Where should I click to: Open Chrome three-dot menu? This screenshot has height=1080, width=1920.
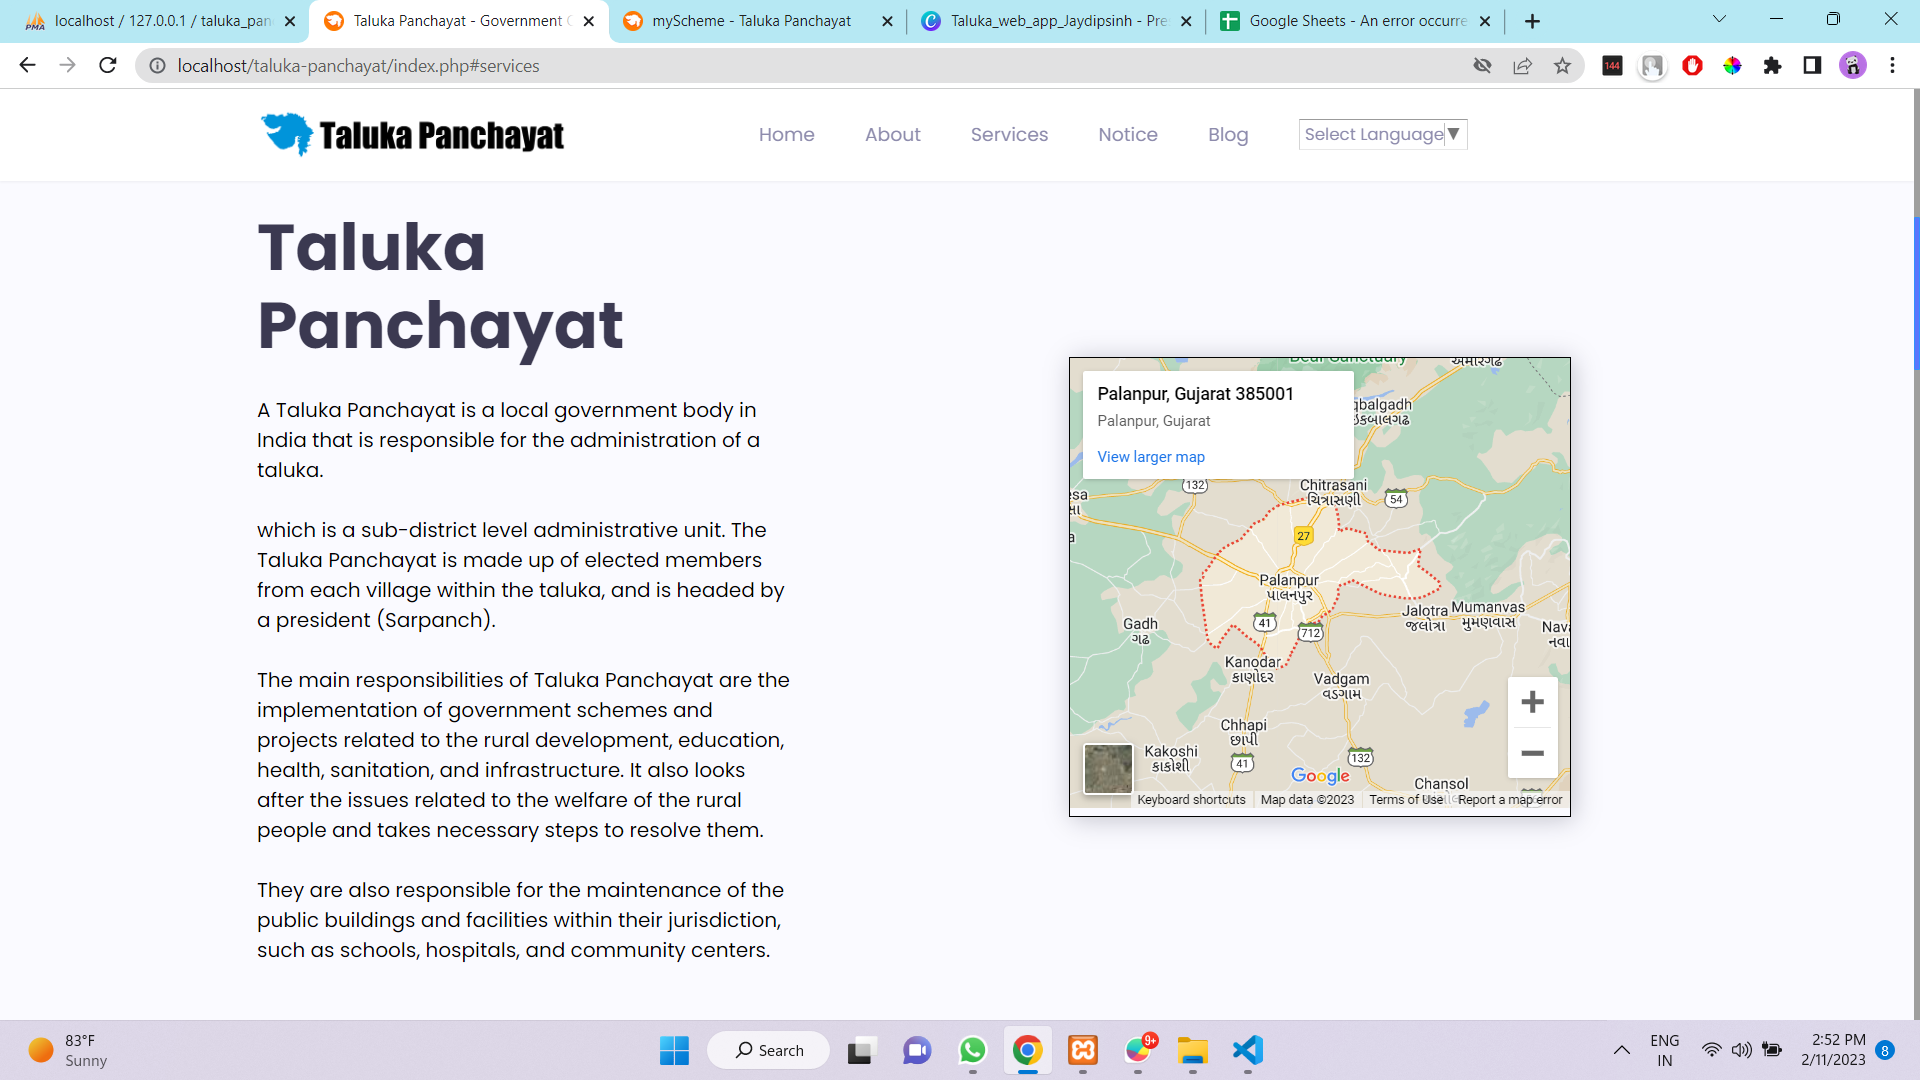click(x=1892, y=65)
